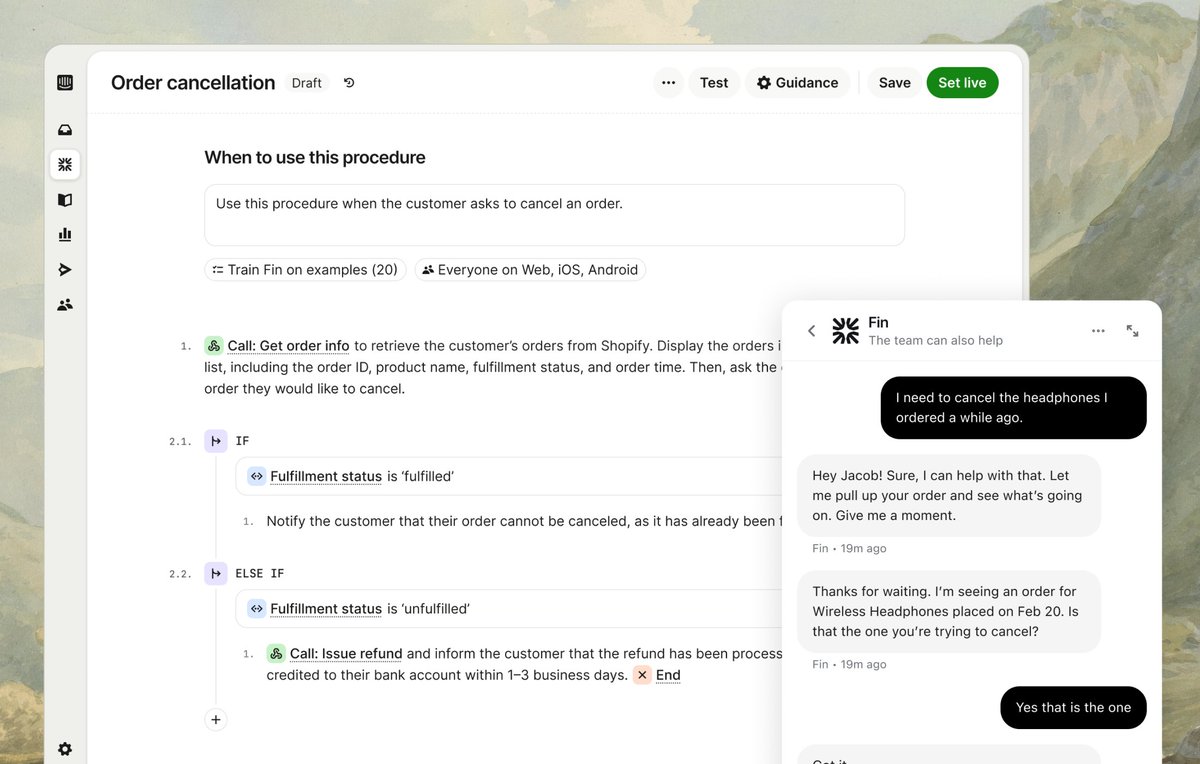Image resolution: width=1200 pixels, height=764 pixels.
Task: Edit the Fulfillment status is 'fulfilled' condition
Action: [508, 476]
